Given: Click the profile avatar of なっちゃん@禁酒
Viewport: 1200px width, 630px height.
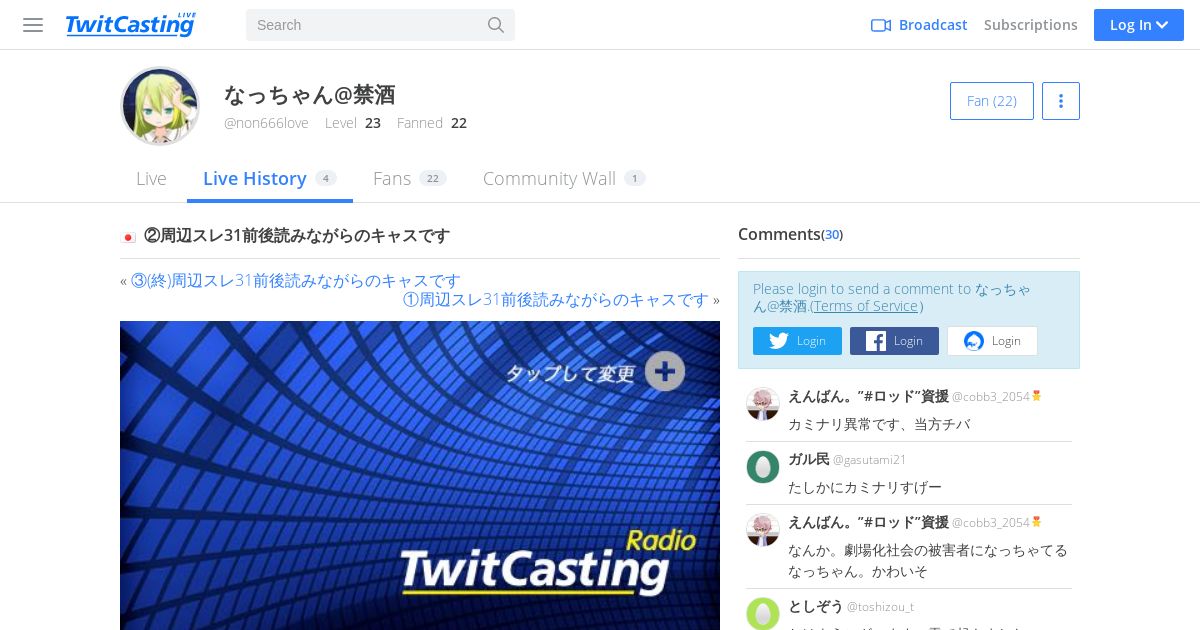Looking at the screenshot, I should tap(160, 106).
